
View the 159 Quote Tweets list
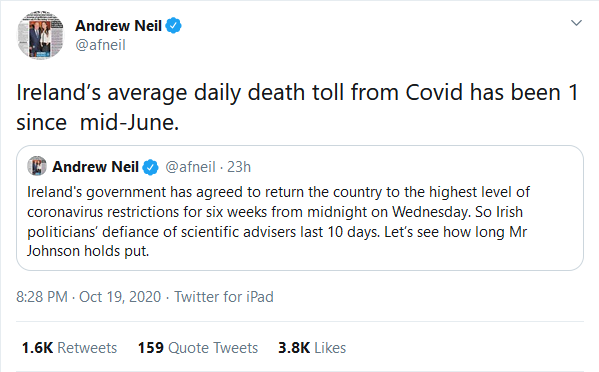(x=198, y=348)
